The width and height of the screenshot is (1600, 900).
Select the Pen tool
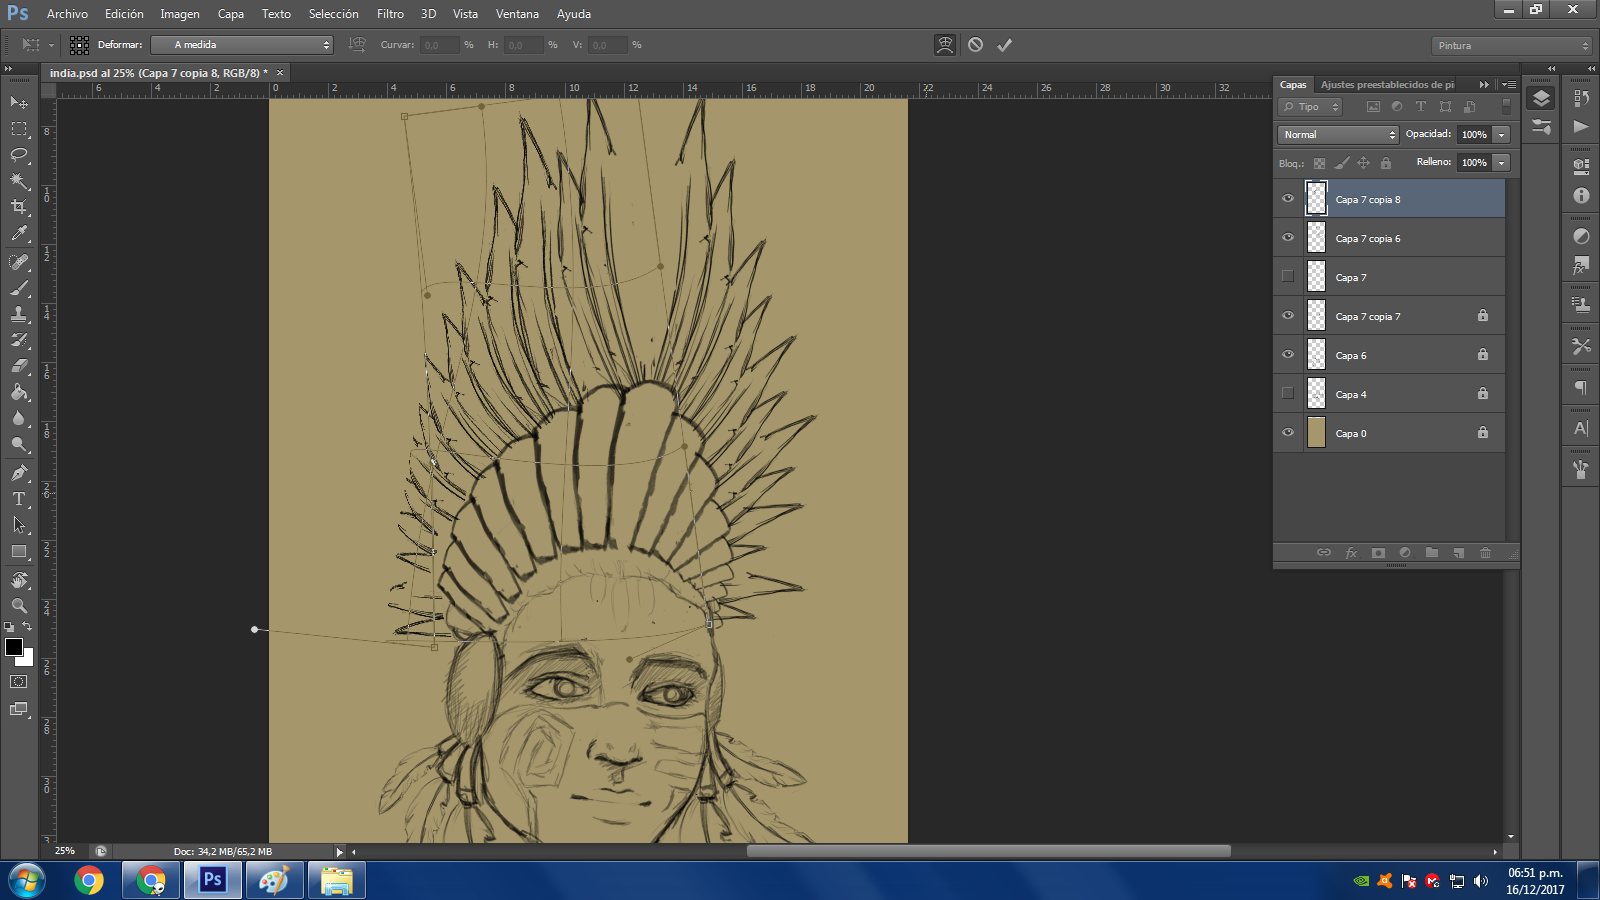[19, 473]
